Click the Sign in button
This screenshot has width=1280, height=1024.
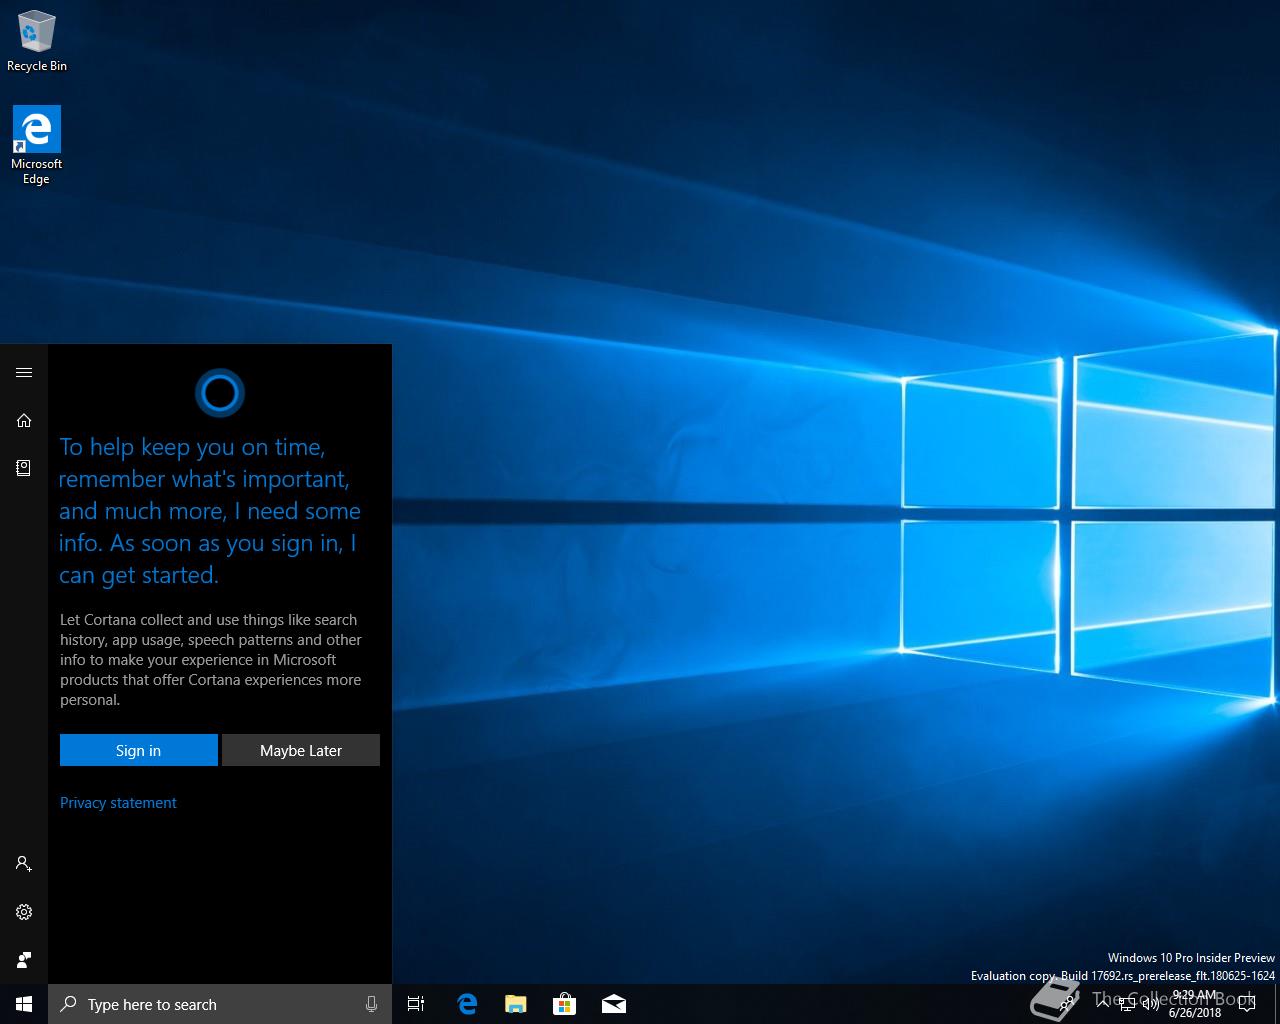point(139,750)
